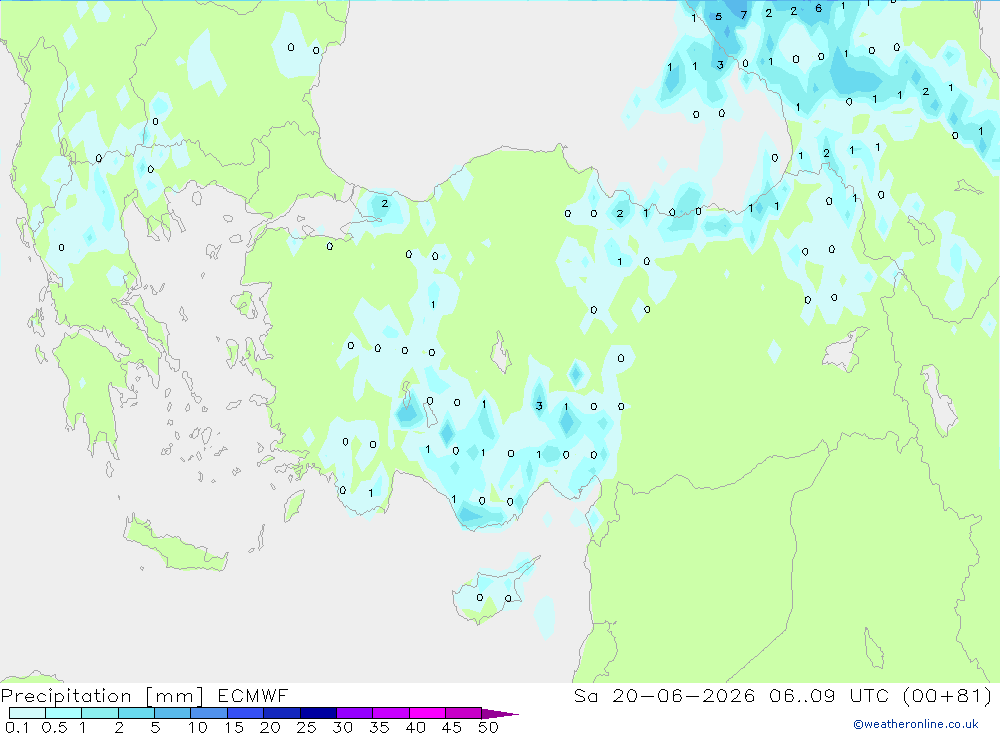Click the '0.1' legend scale label
The height and width of the screenshot is (733, 1000).
(x=17, y=727)
